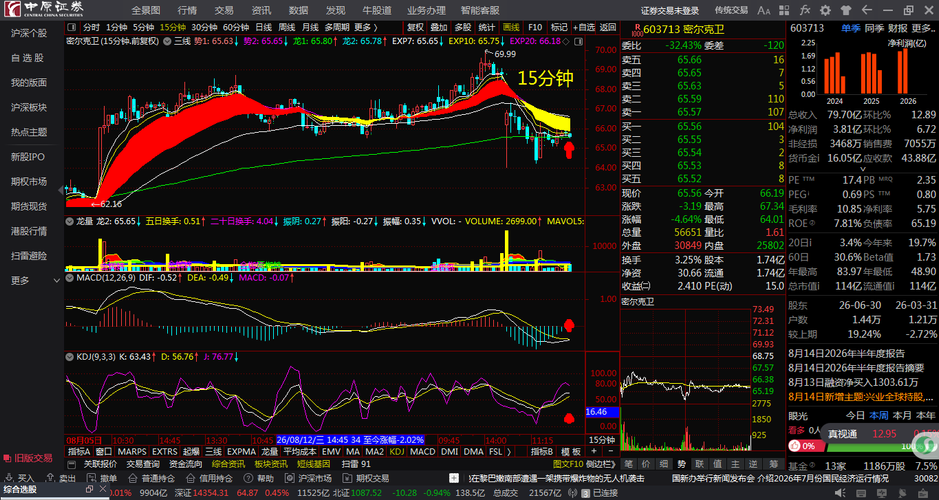Screen dimensions: 939x500
Task: Open the 指标A indicator group dropdown
Action: [x=78, y=451]
